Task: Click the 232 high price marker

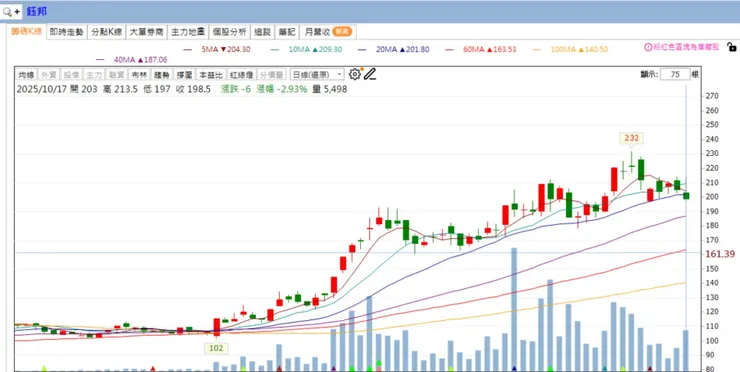Action: tap(631, 138)
